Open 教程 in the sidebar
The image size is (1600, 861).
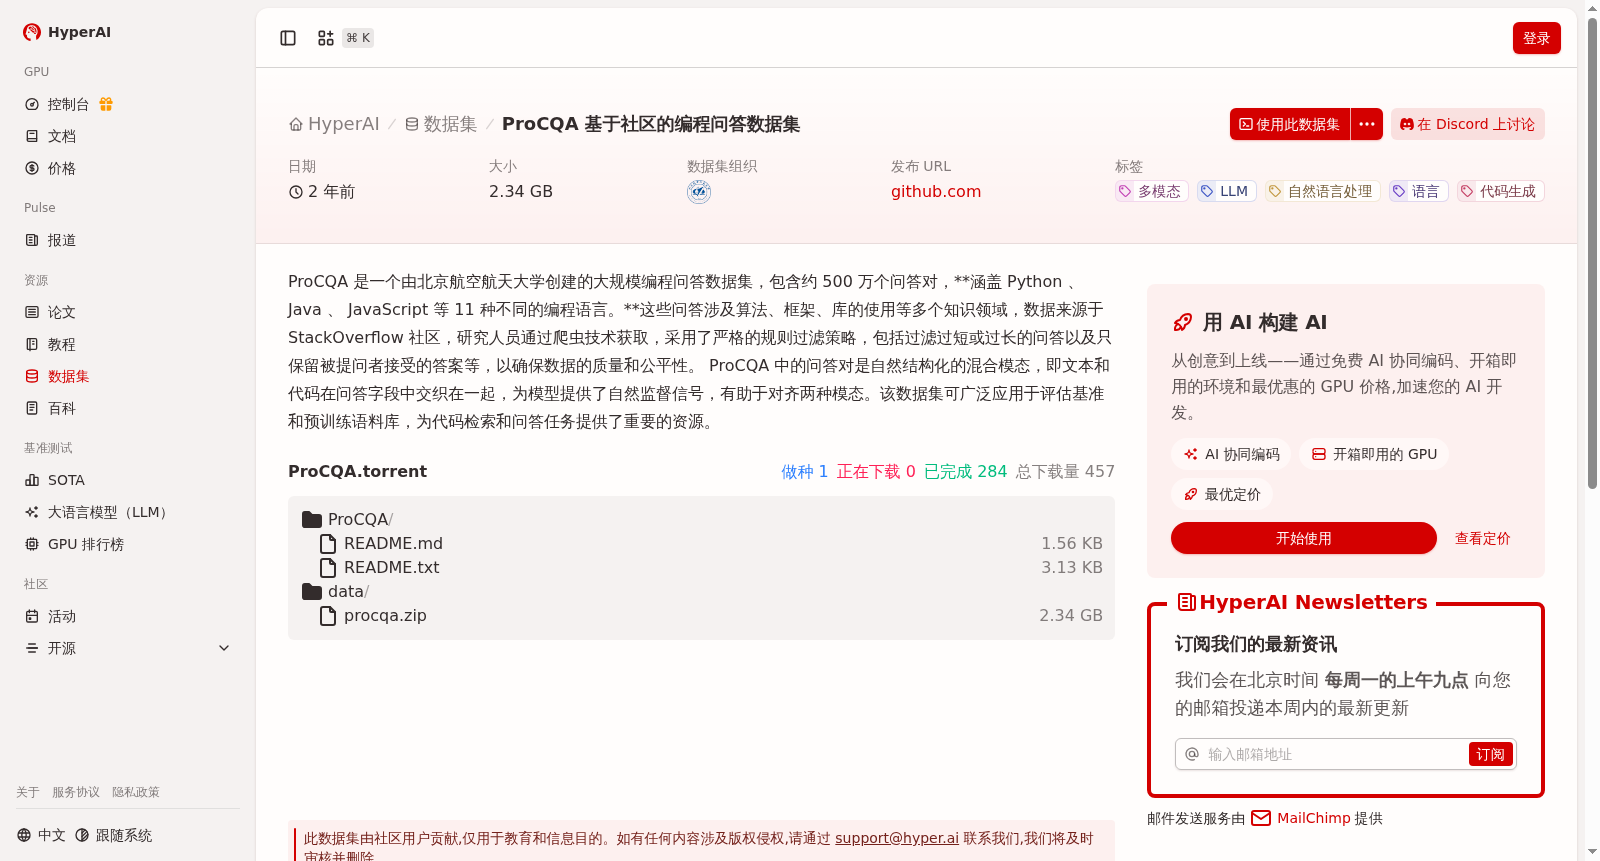(62, 344)
